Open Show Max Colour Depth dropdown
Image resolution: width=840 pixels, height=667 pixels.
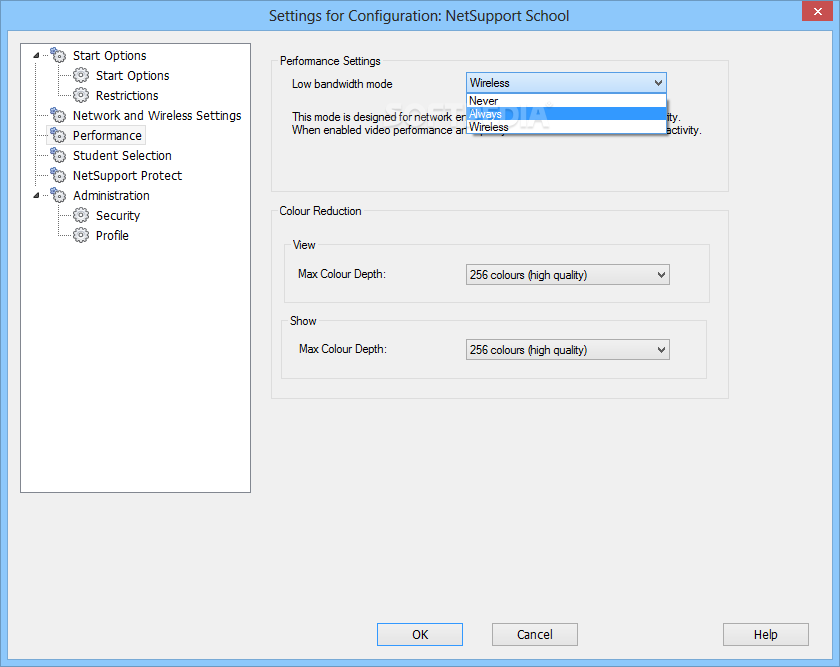pos(568,350)
